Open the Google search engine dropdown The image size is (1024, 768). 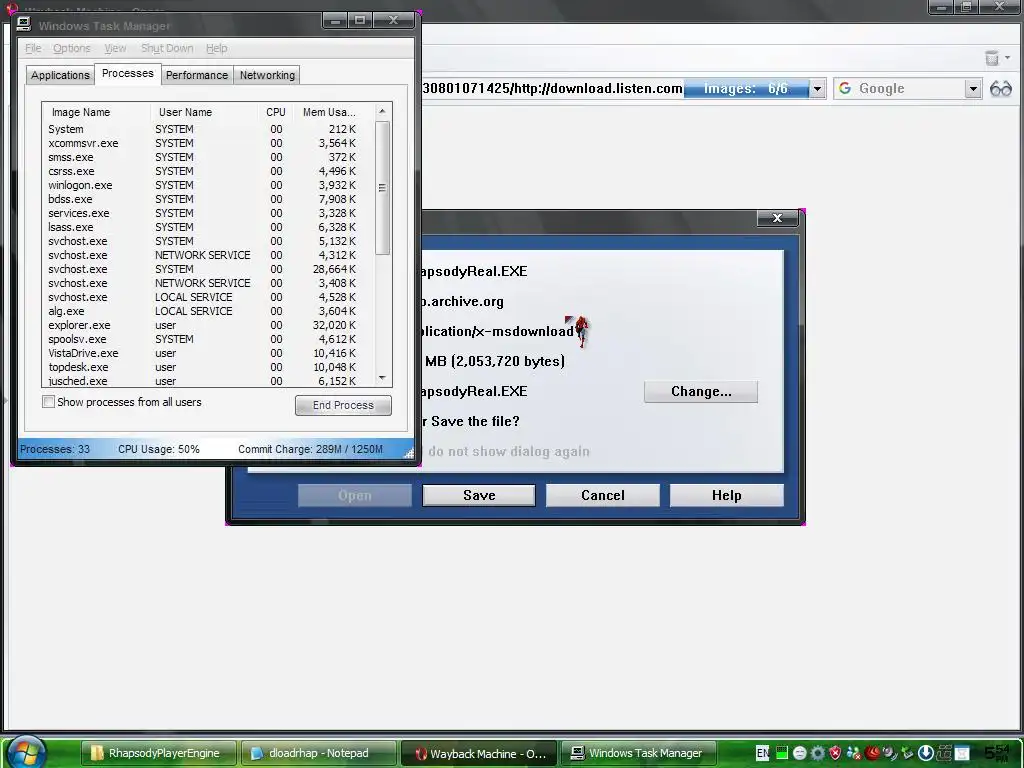pos(973,88)
